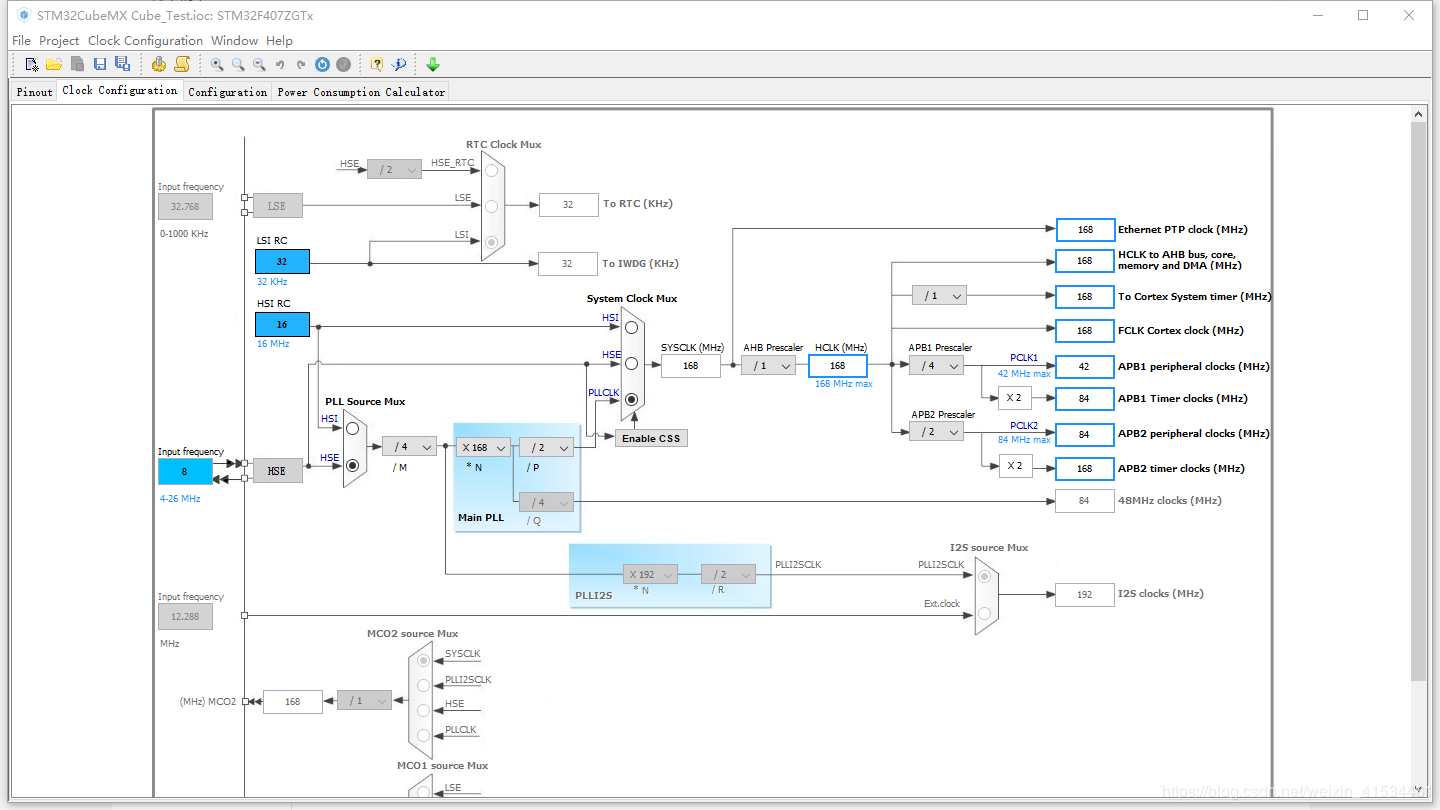Select HSI radio in PLL Source Mux

352,428
